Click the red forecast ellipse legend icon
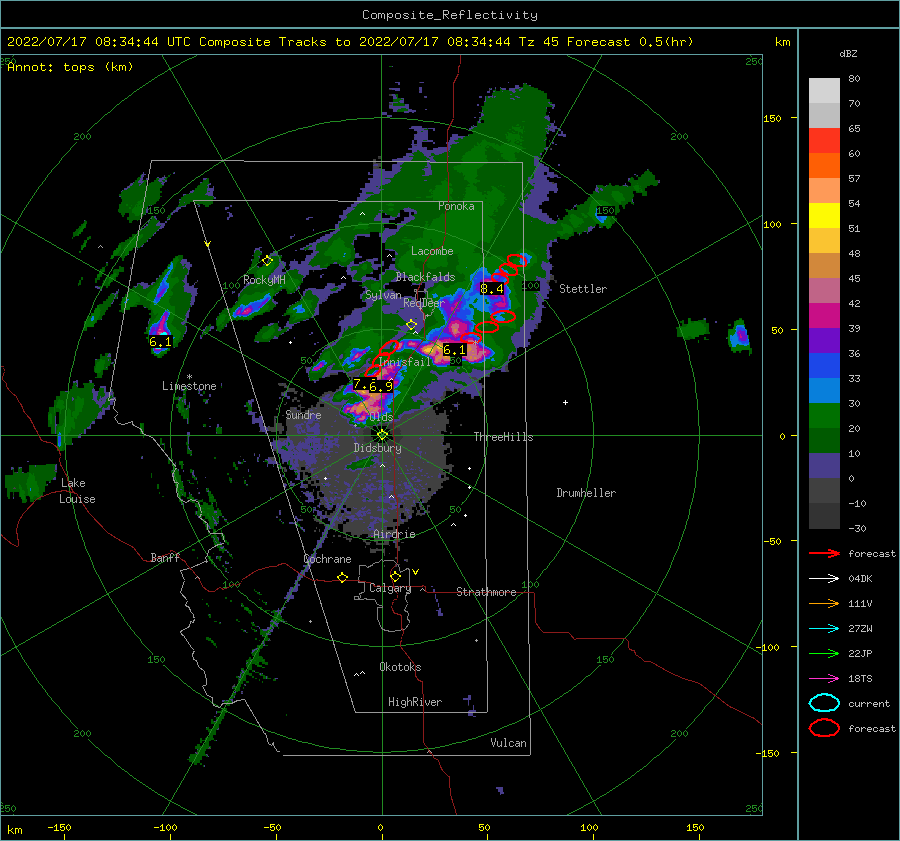Image resolution: width=900 pixels, height=841 pixels. (x=824, y=728)
